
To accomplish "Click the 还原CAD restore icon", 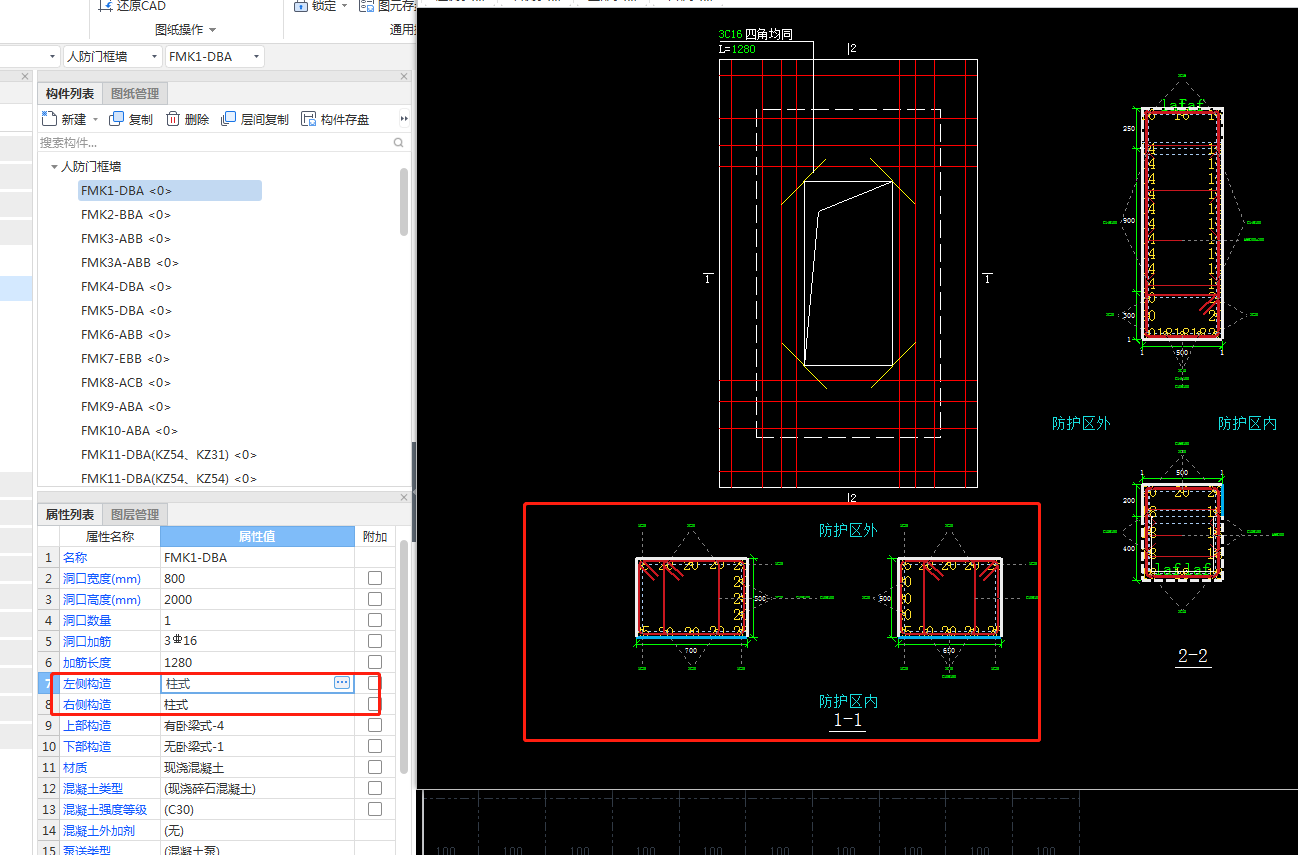I will click(x=105, y=6).
